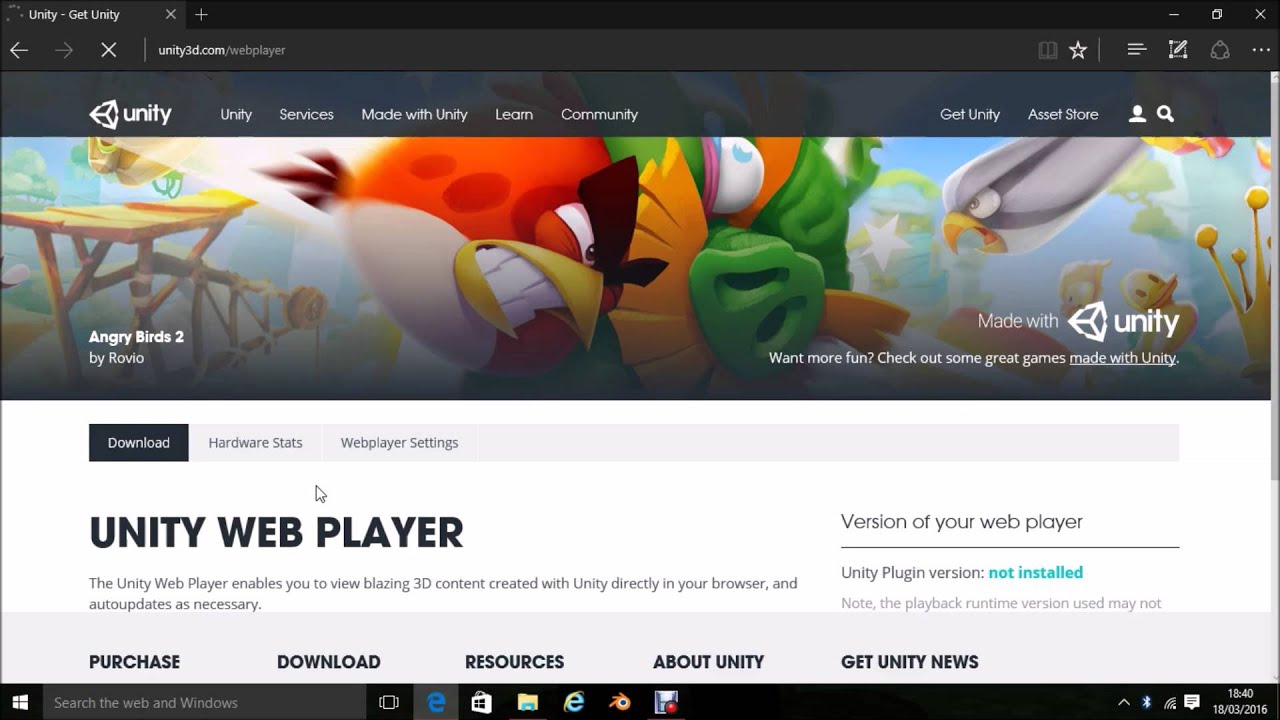Click the RESOURCES footer heading
This screenshot has width=1280, height=720.
pyautogui.click(x=514, y=662)
